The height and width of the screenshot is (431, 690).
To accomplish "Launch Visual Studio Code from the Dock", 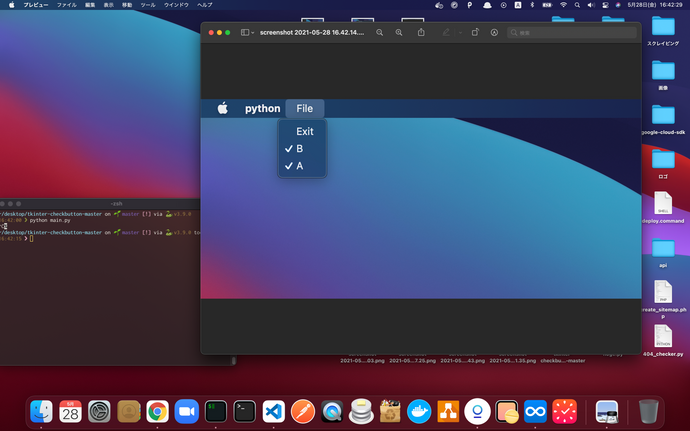I will [x=274, y=412].
